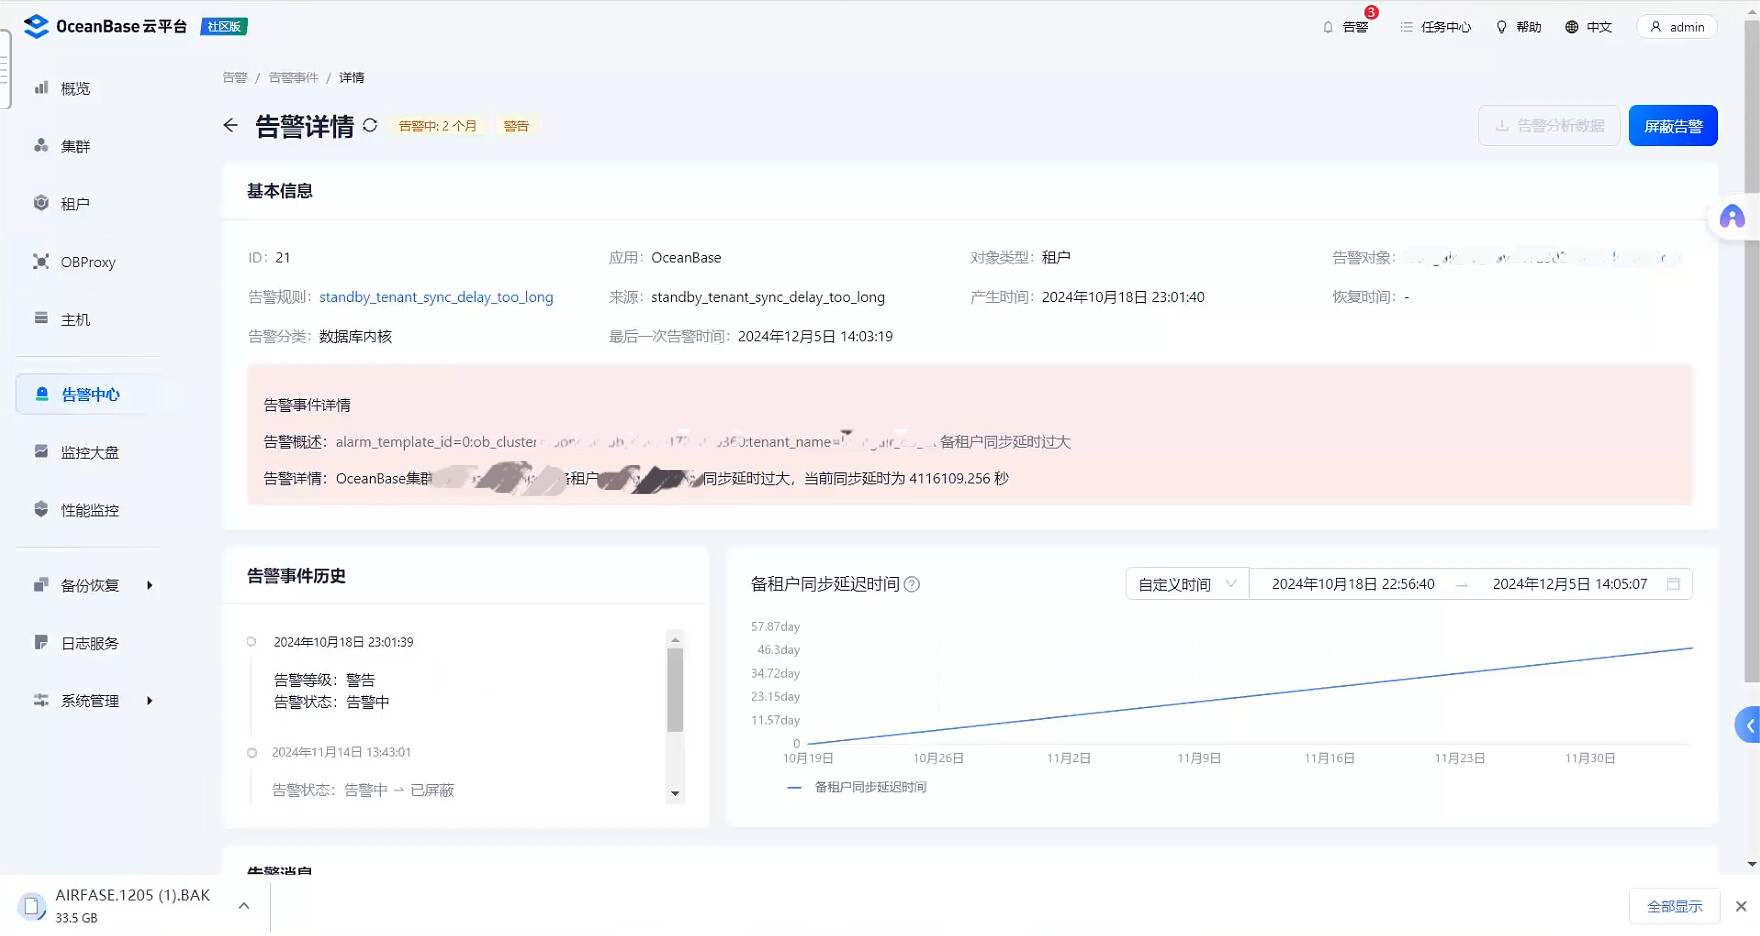Screen dimensions: 1760x936
Task: Open download options for AIRFASE.1205 (1).BAK
Action: (244, 906)
